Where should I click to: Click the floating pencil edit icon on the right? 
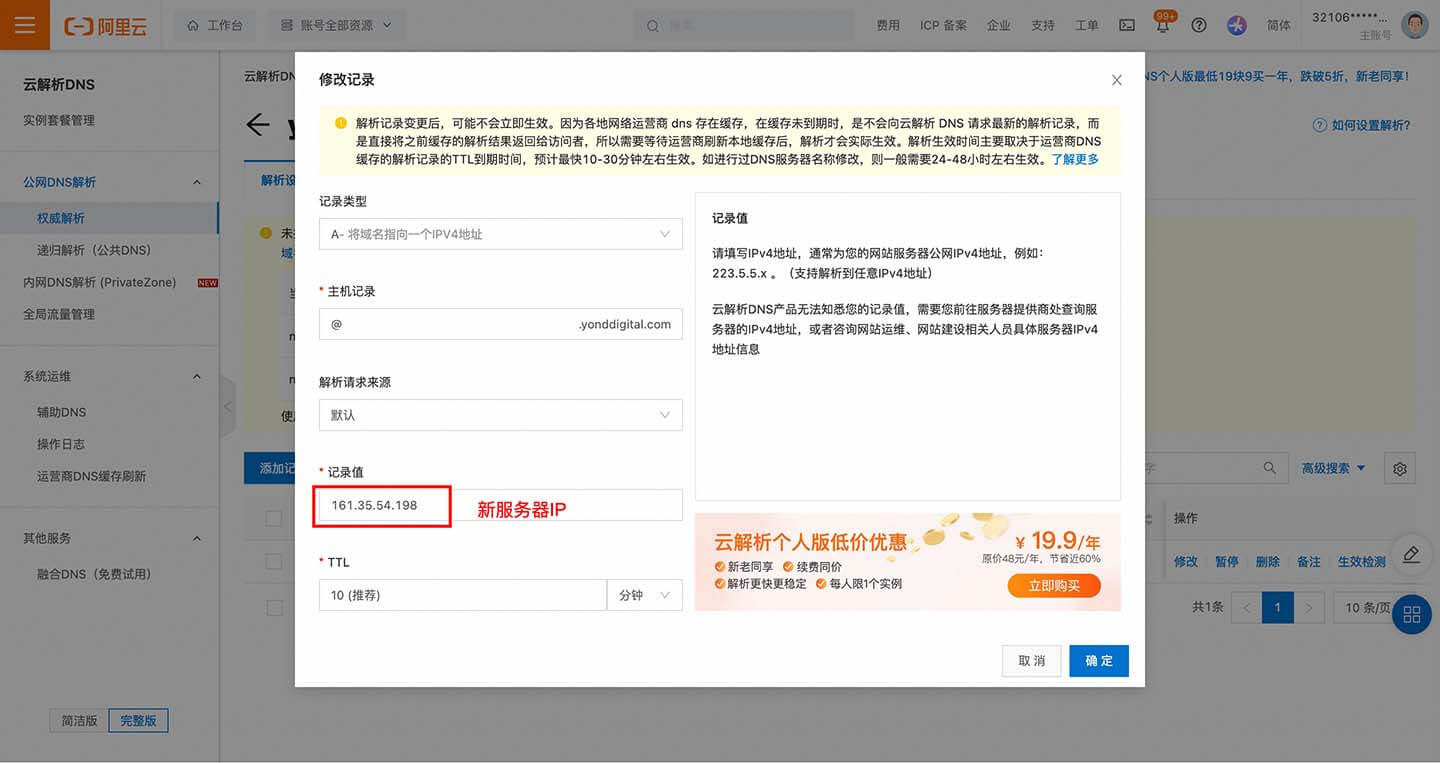click(x=1411, y=554)
